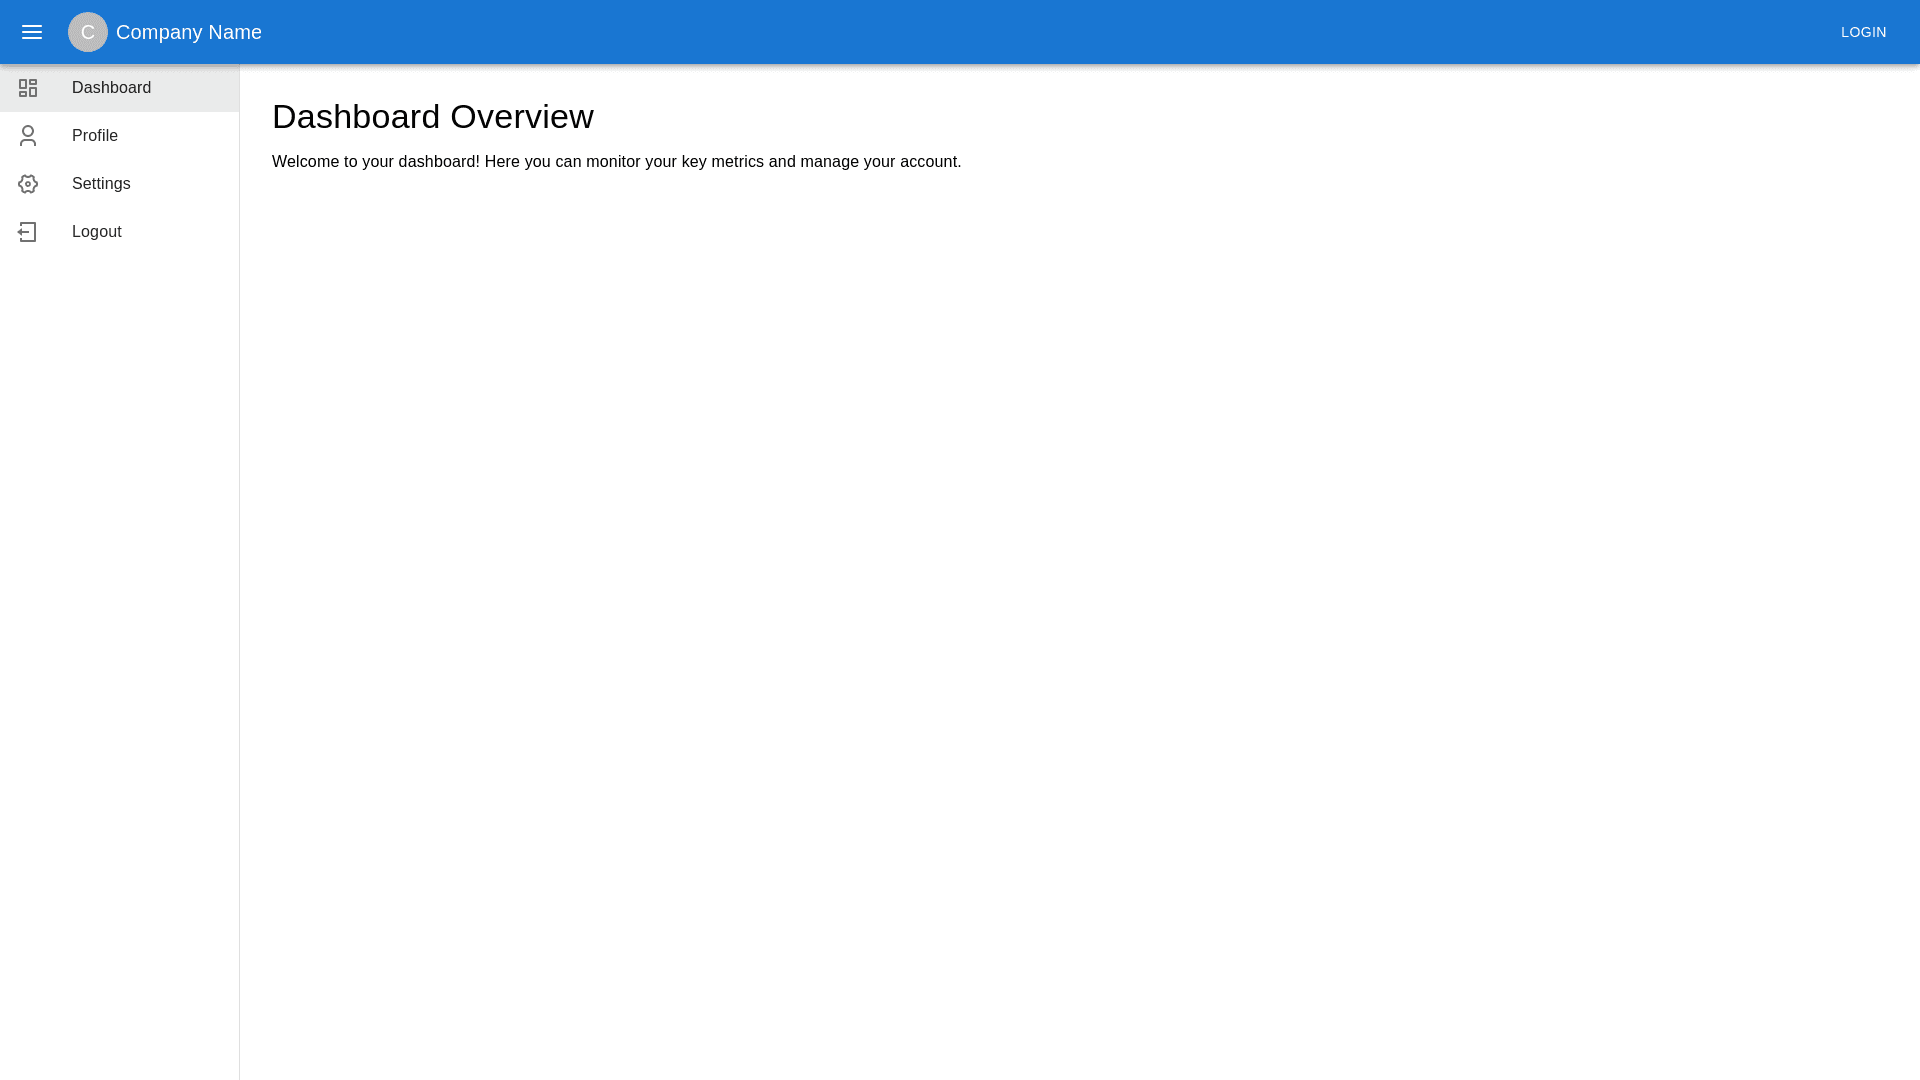Click the word Overview in the page heading

tap(521, 117)
